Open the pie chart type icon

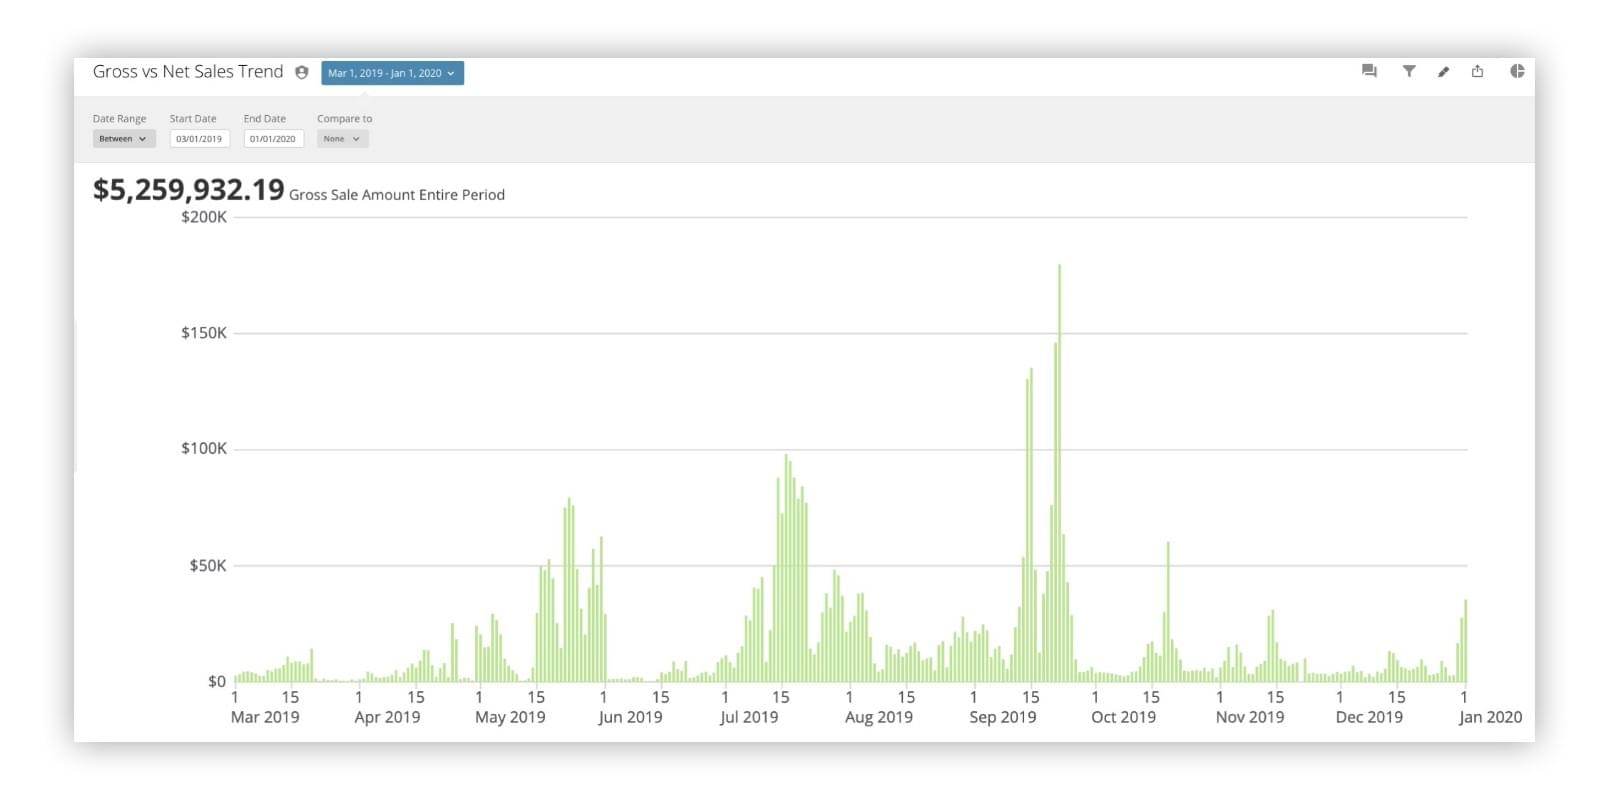pyautogui.click(x=1516, y=71)
